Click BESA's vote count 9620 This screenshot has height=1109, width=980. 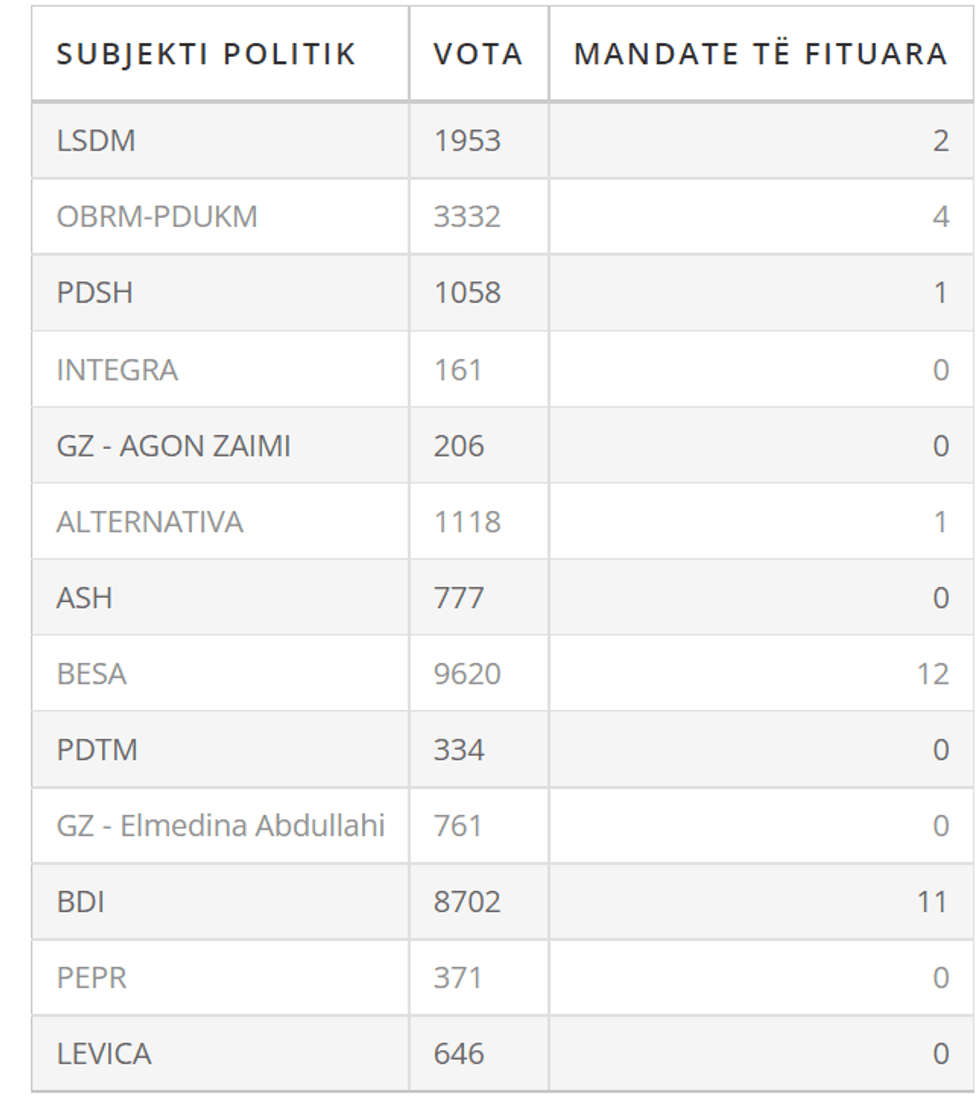click(x=467, y=674)
